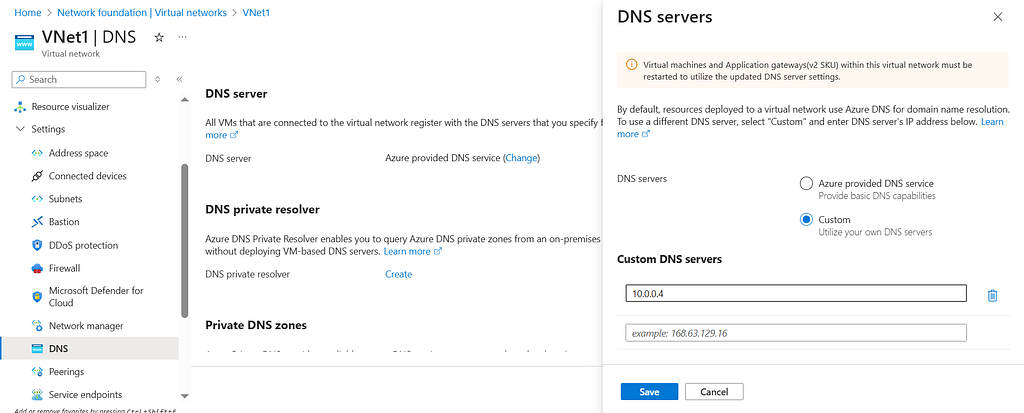Viewport: 1024px width, 413px height.
Task: Go to Service endpoints page
Action: [85, 395]
